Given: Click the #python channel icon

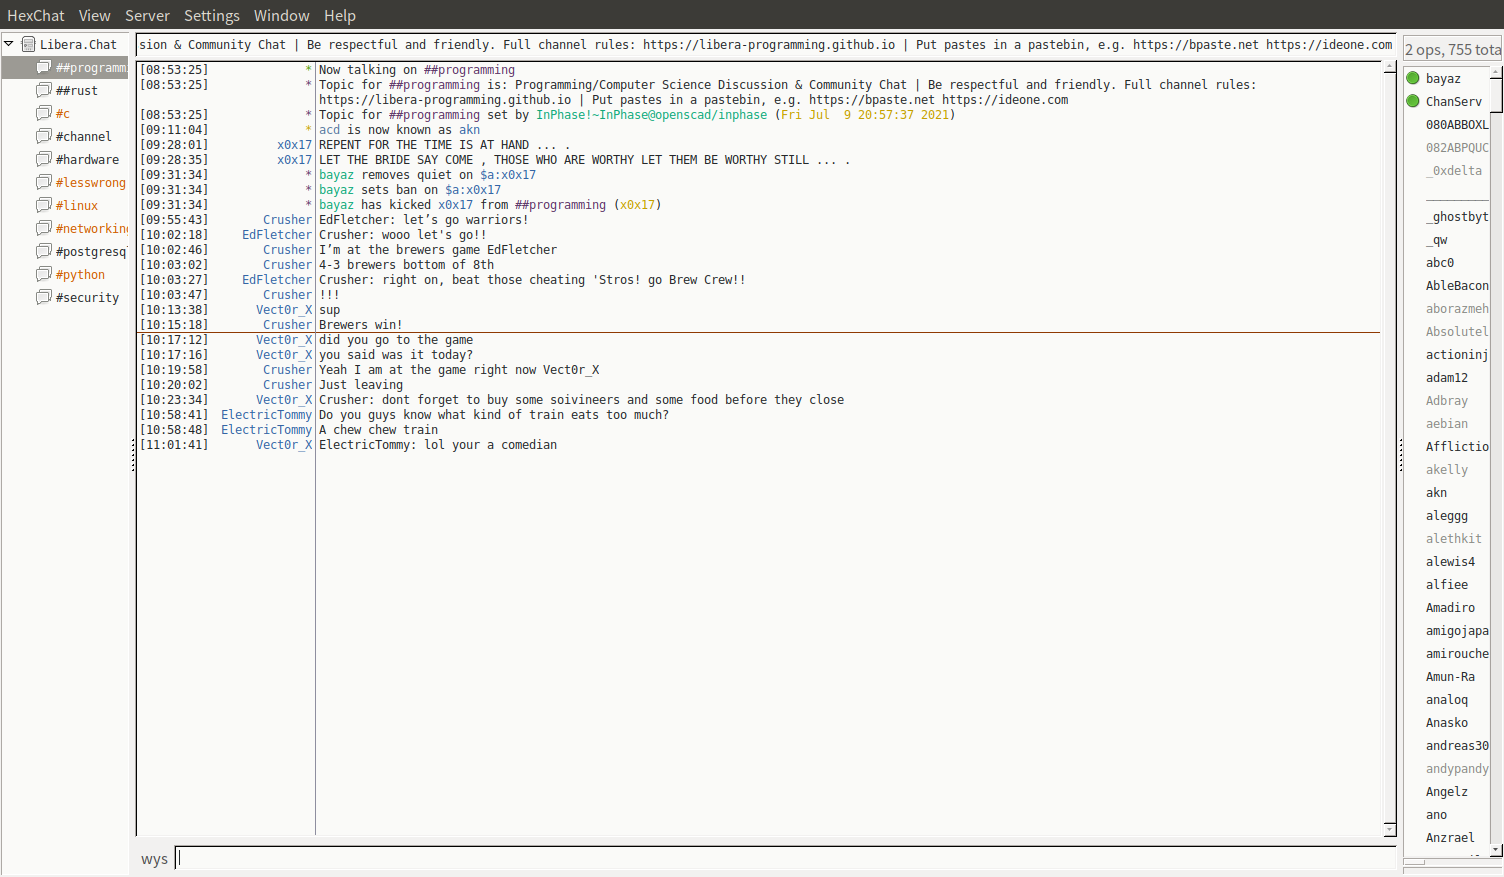Looking at the screenshot, I should coord(43,274).
